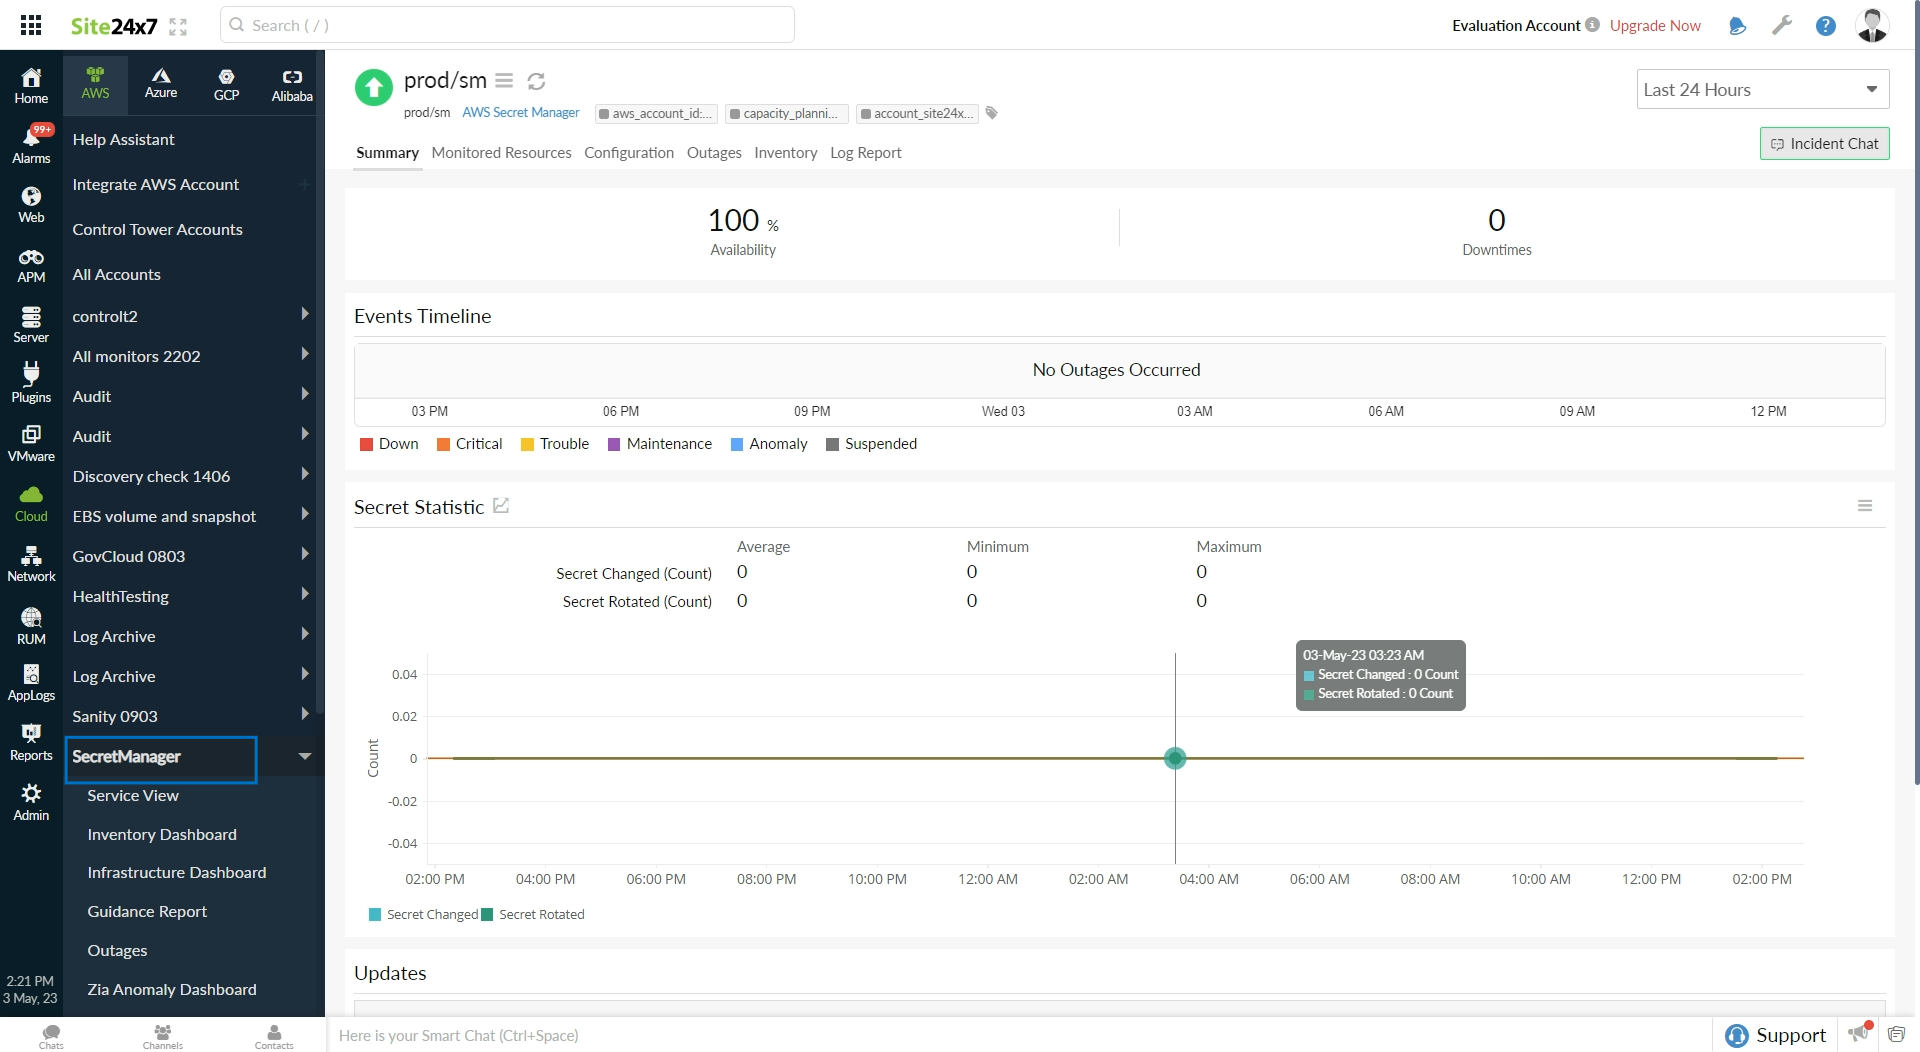Open the Log Report tab
This screenshot has width=1920, height=1052.
click(x=866, y=153)
